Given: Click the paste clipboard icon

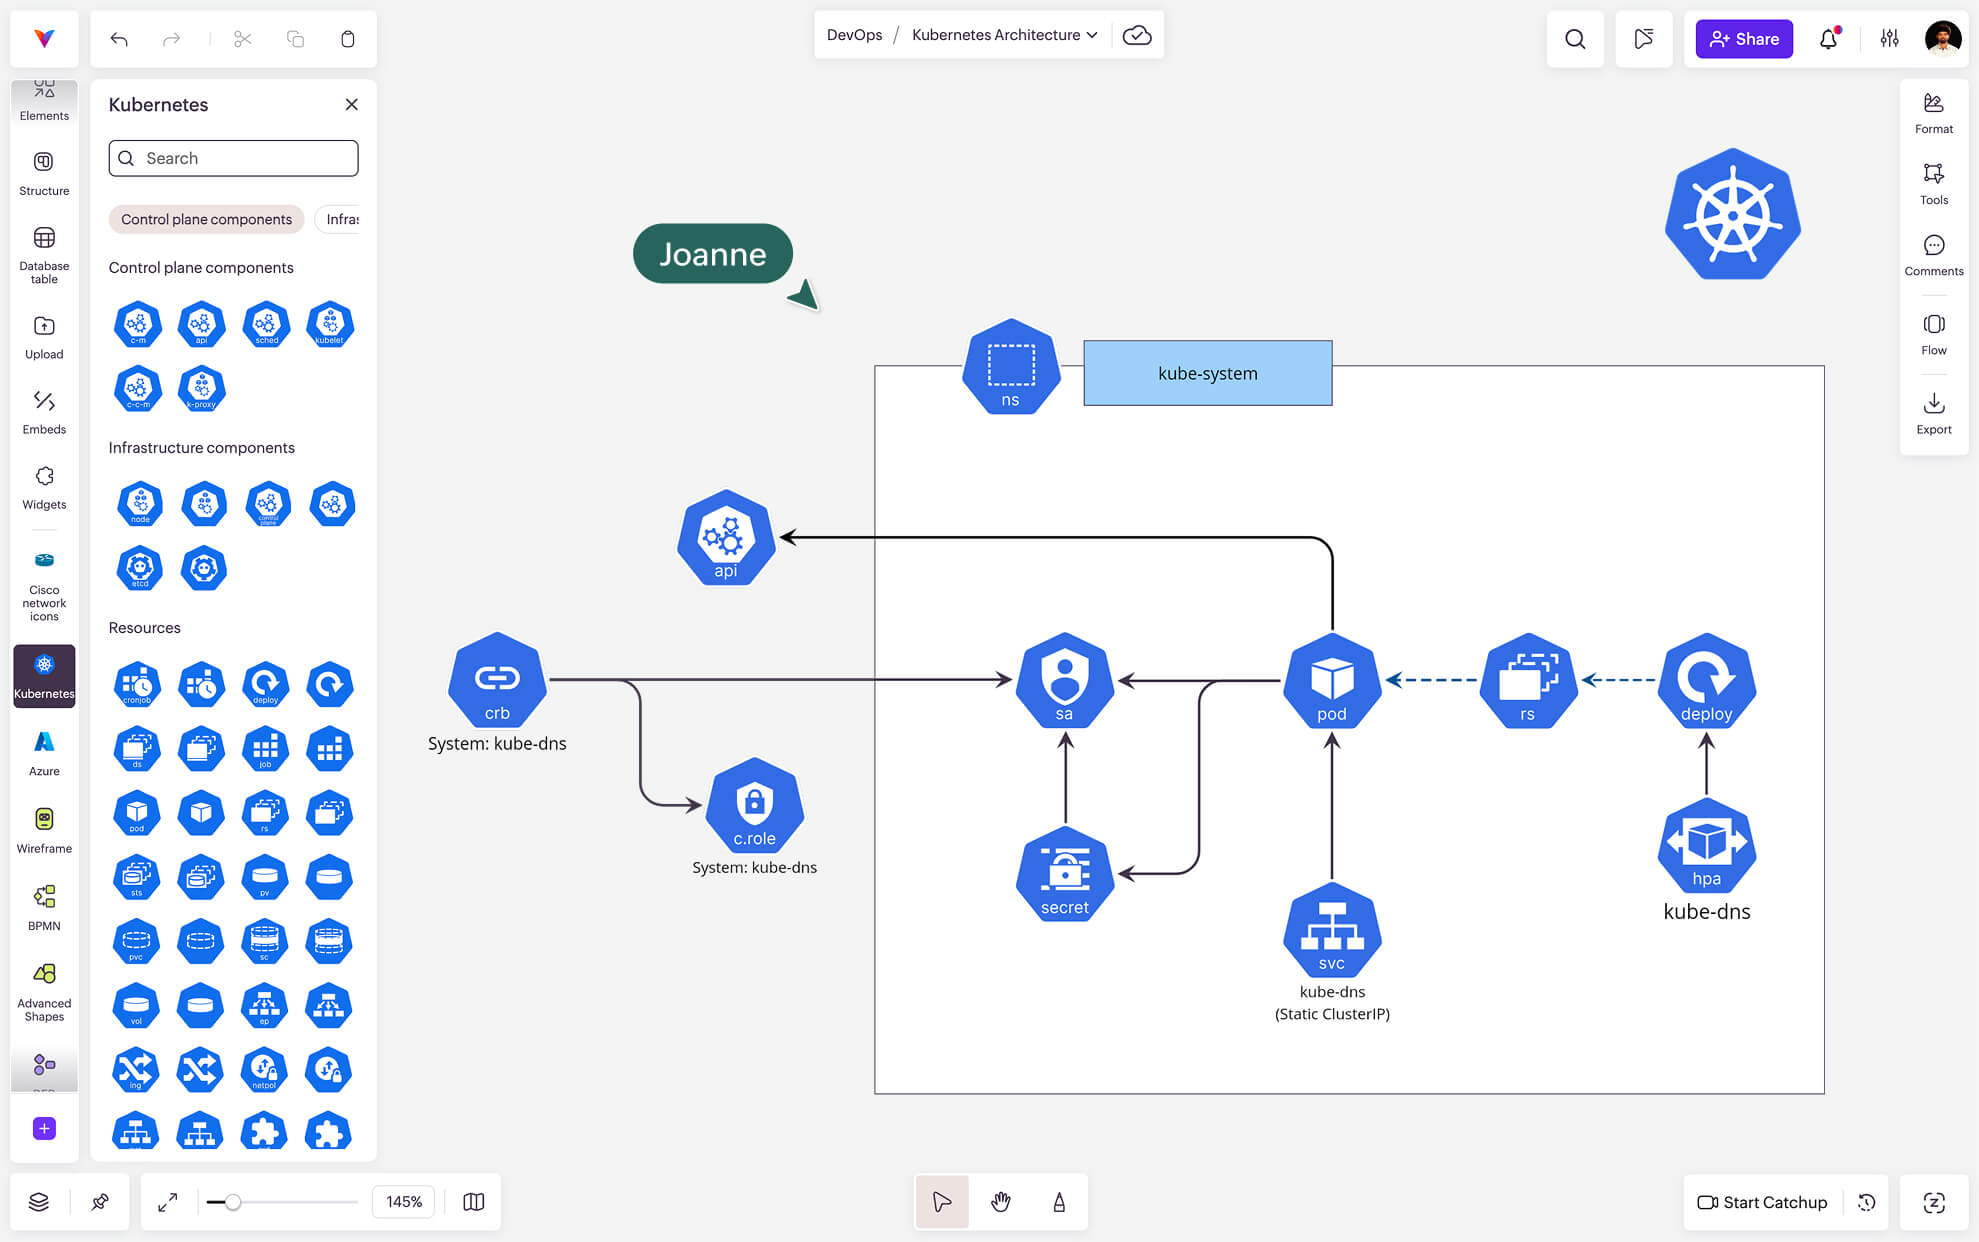Looking at the screenshot, I should point(347,39).
